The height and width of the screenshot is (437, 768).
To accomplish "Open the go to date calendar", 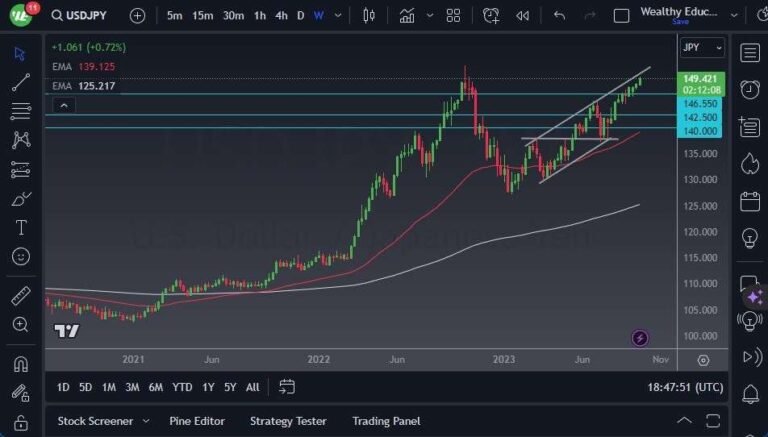I will coord(287,387).
